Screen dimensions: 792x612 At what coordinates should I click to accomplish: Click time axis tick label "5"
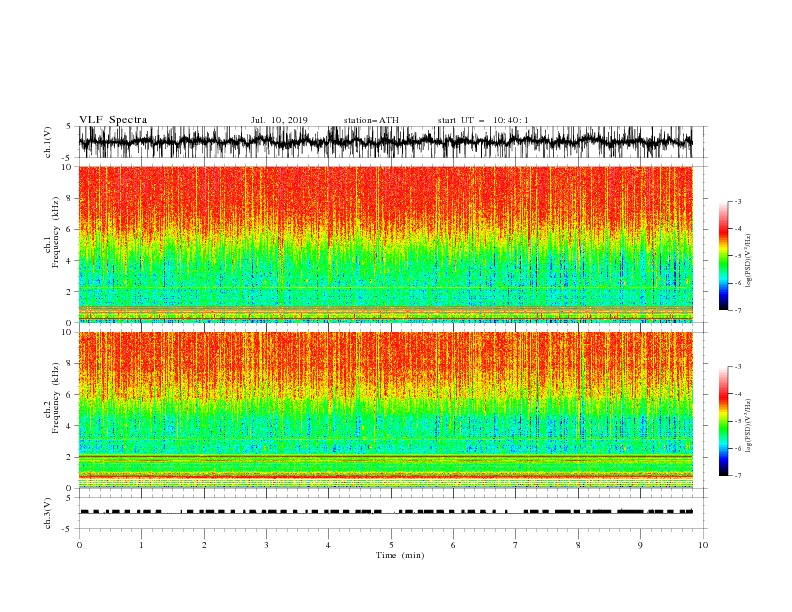pos(391,545)
